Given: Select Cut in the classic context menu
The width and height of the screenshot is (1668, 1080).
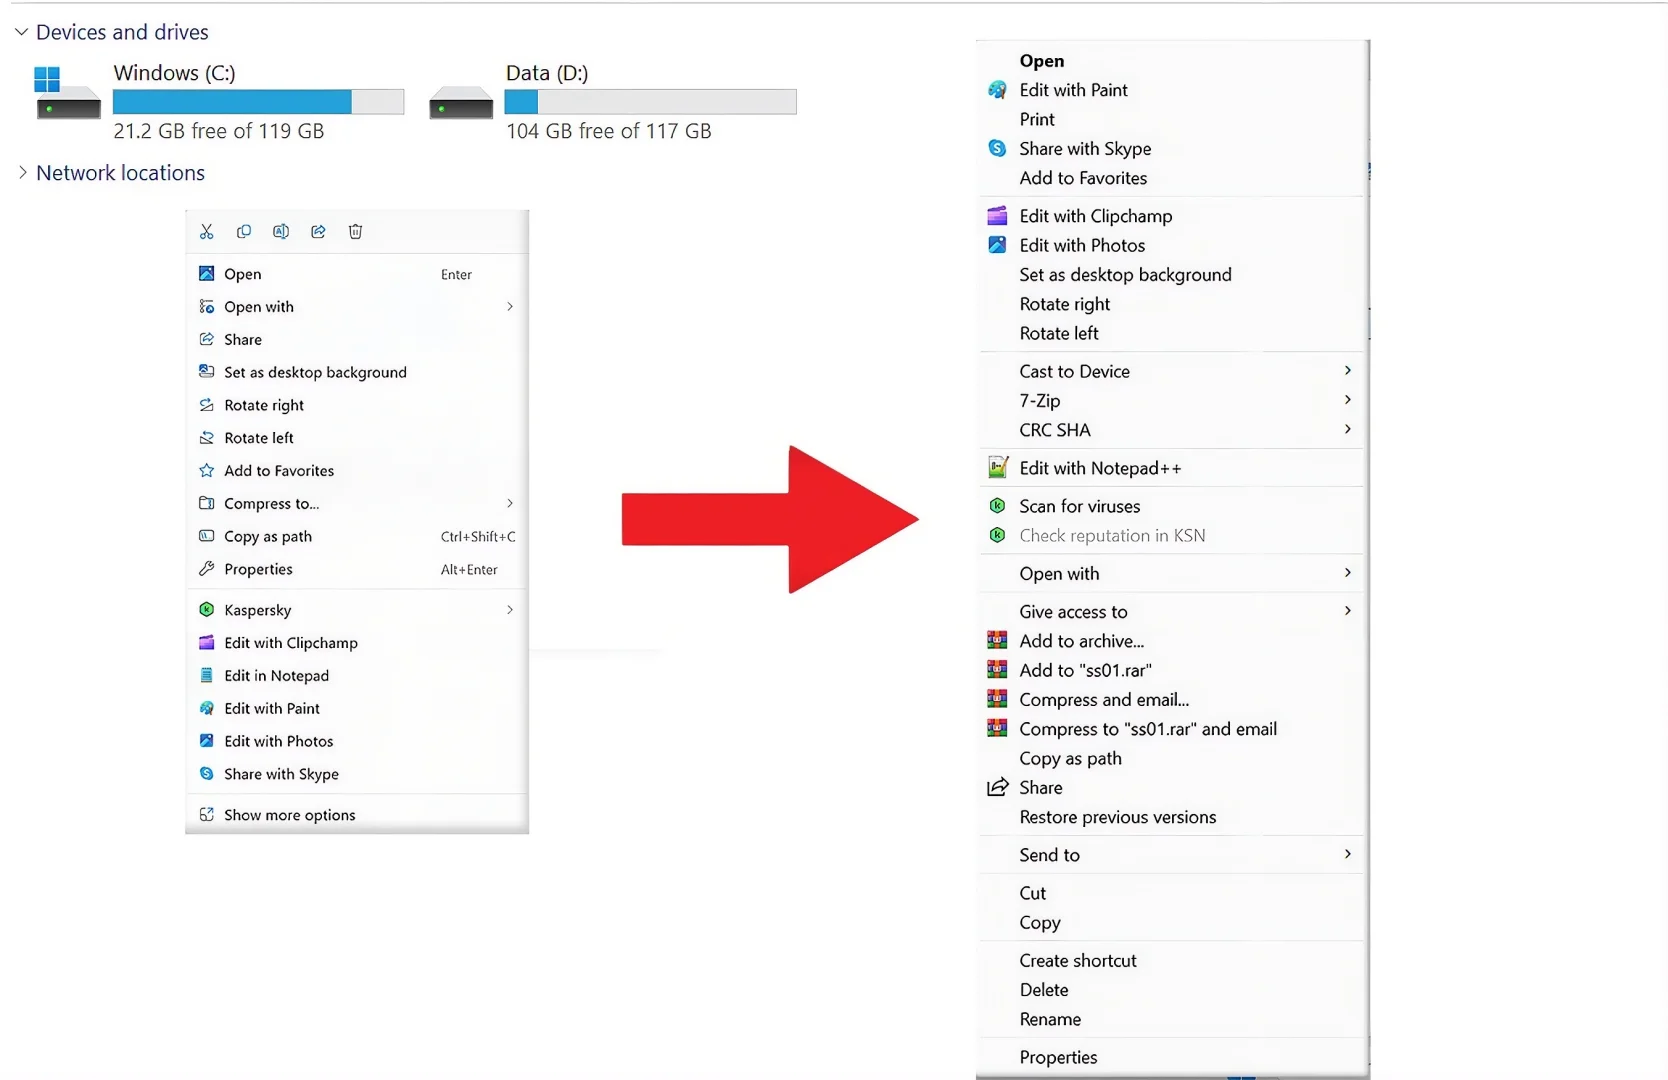Looking at the screenshot, I should (x=1172, y=893).
